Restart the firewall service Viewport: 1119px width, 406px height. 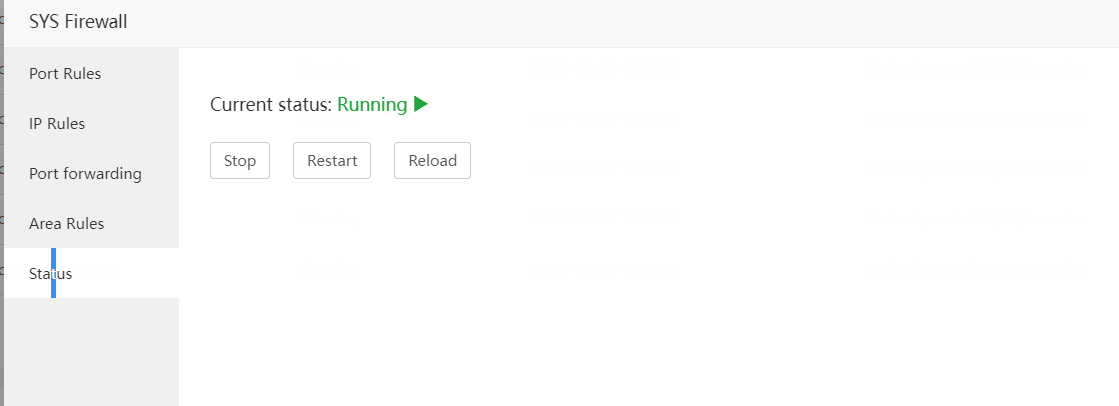pyautogui.click(x=332, y=161)
